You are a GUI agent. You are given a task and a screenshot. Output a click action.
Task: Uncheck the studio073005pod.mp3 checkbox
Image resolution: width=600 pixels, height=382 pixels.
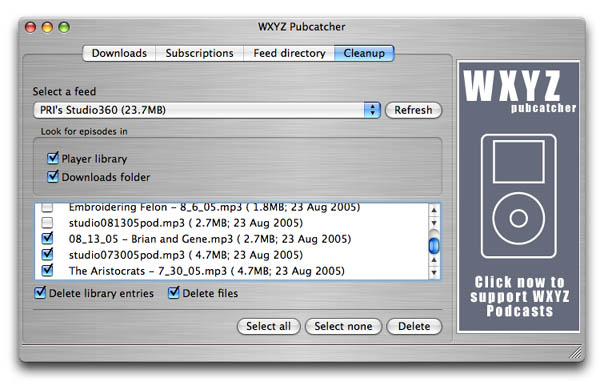click(47, 254)
